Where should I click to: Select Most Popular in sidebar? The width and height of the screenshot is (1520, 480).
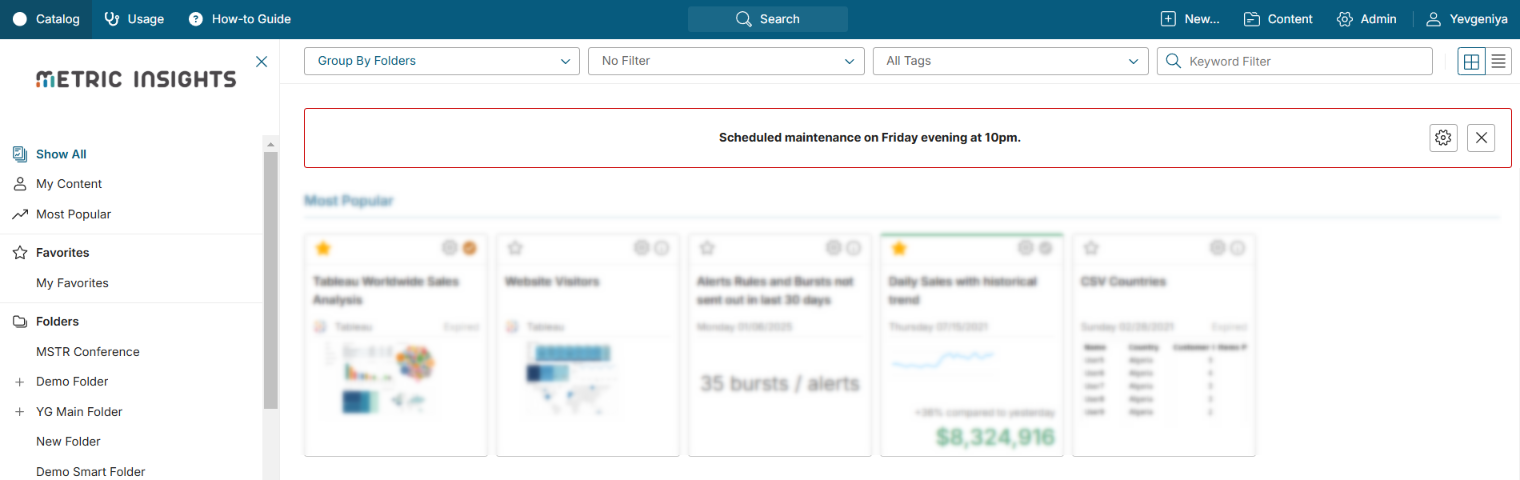click(x=73, y=214)
